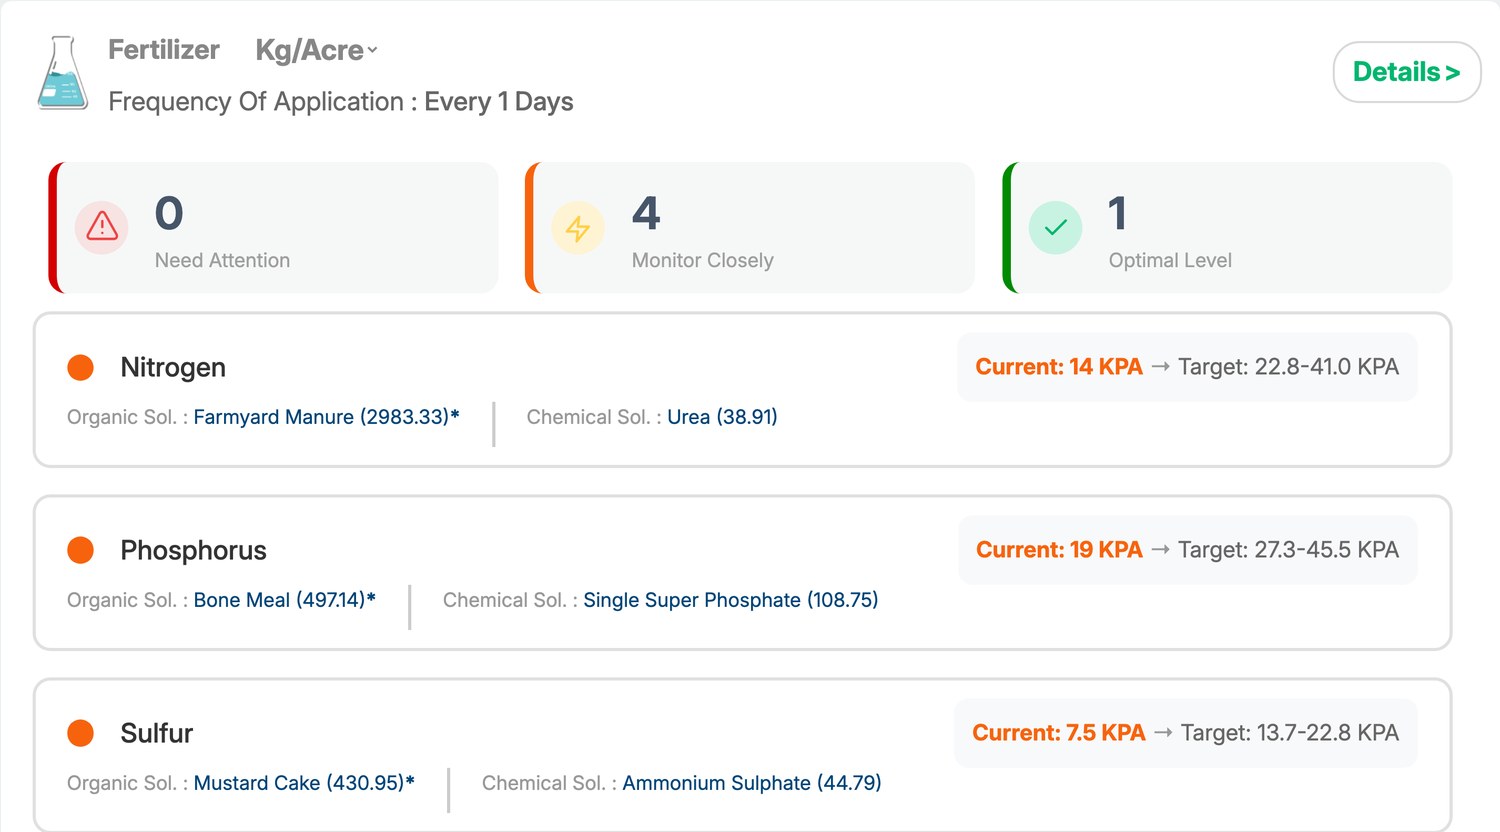
Task: Click the orange status dot beside Nitrogen
Action: (x=80, y=367)
